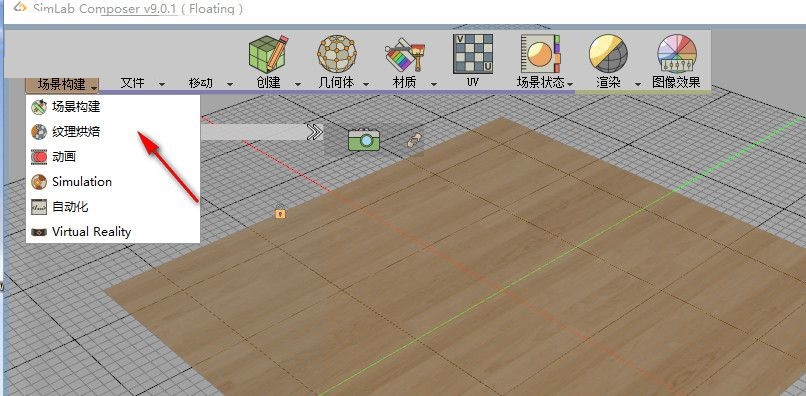Viewport: 806px width, 396px height.
Task: Select 场景构建 from the workbench list
Action: (113, 107)
